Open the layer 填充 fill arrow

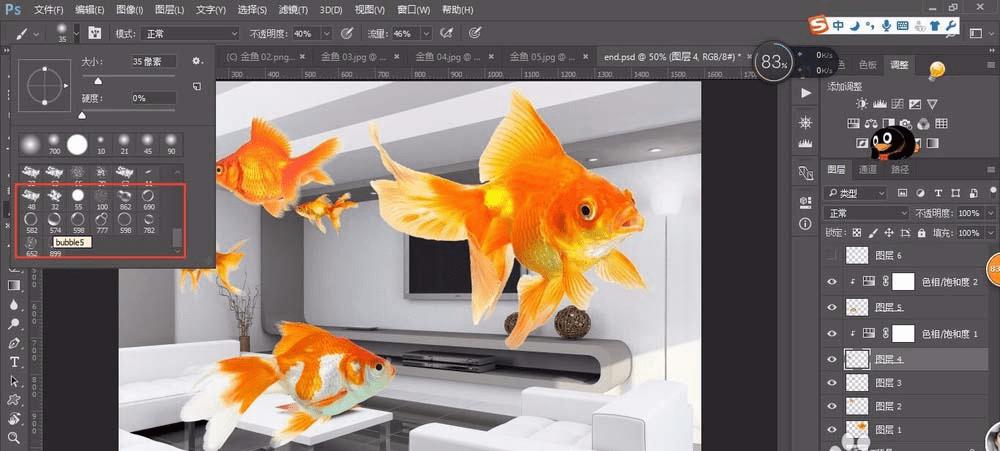(x=991, y=233)
